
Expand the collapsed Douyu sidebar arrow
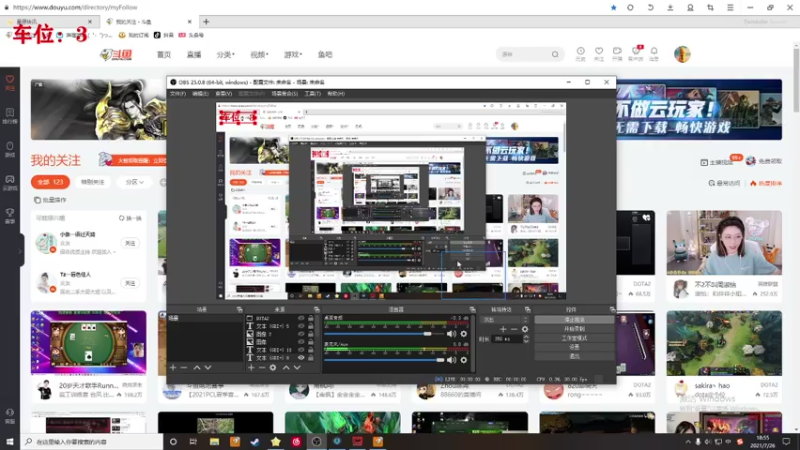[x=19, y=251]
